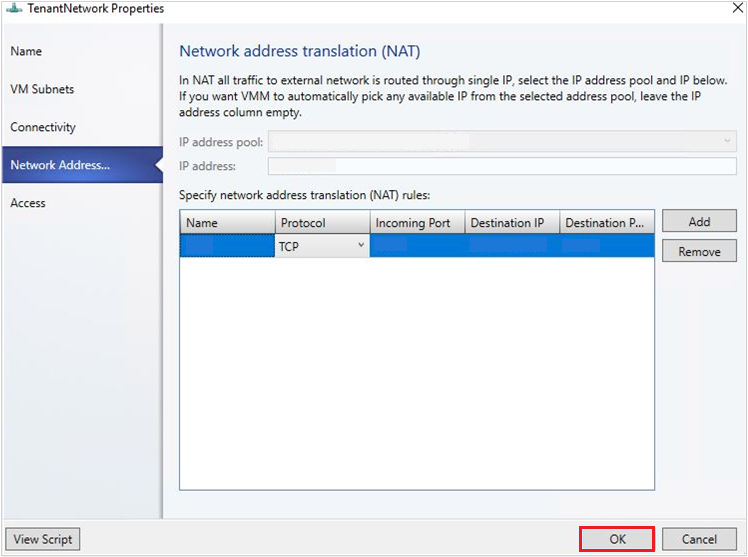Expand the IP address pool dropdown
Viewport: 748px width, 557px height.
point(502,141)
